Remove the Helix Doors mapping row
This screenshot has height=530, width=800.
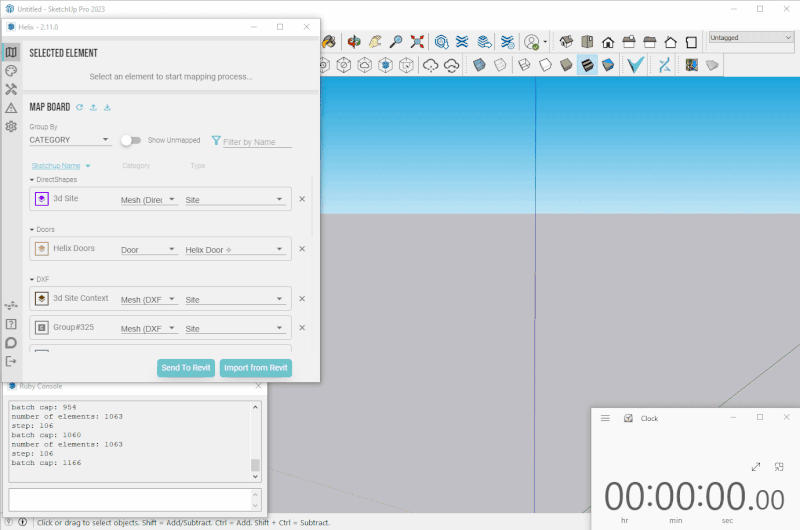[302, 249]
